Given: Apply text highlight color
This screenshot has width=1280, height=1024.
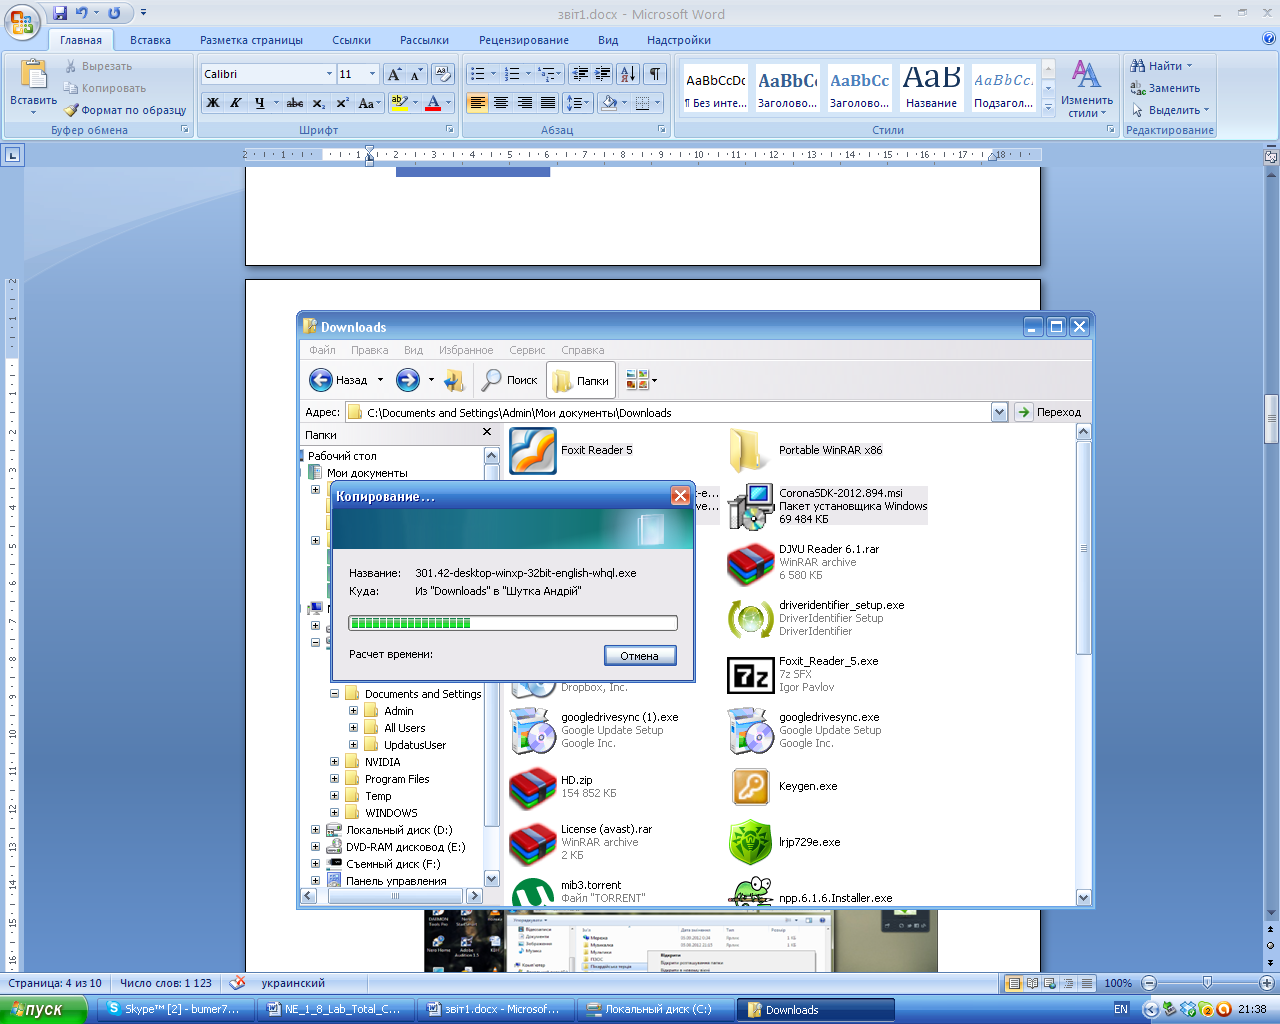Looking at the screenshot, I should [399, 103].
